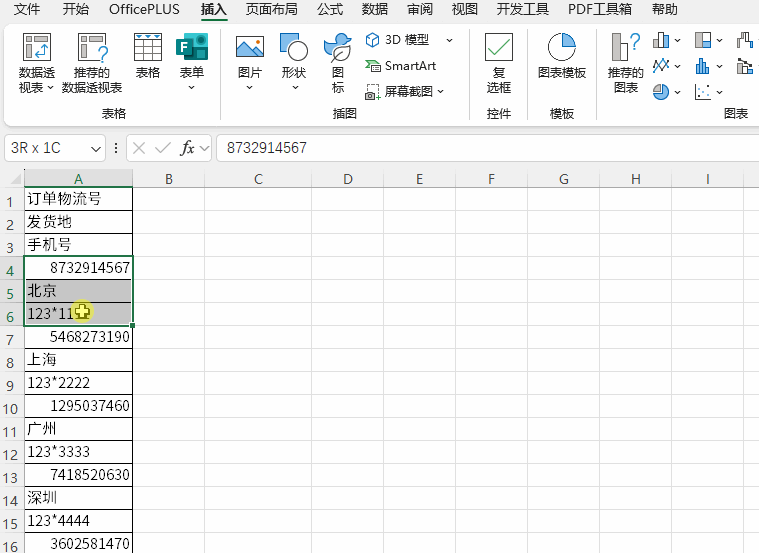Click Recommended PivotTables (推荐的数据透视表)
Viewport: 759px width, 553px height.
(92, 63)
